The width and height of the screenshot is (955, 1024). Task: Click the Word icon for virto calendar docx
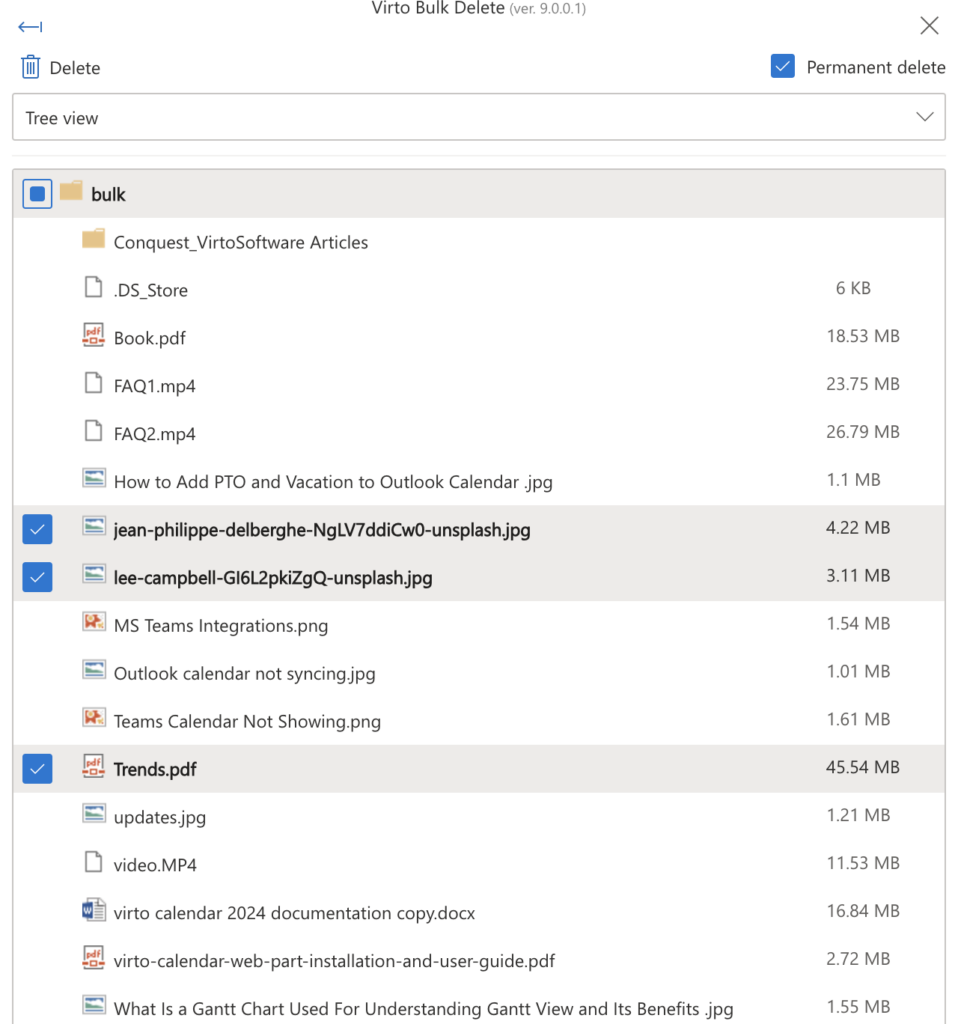click(93, 910)
